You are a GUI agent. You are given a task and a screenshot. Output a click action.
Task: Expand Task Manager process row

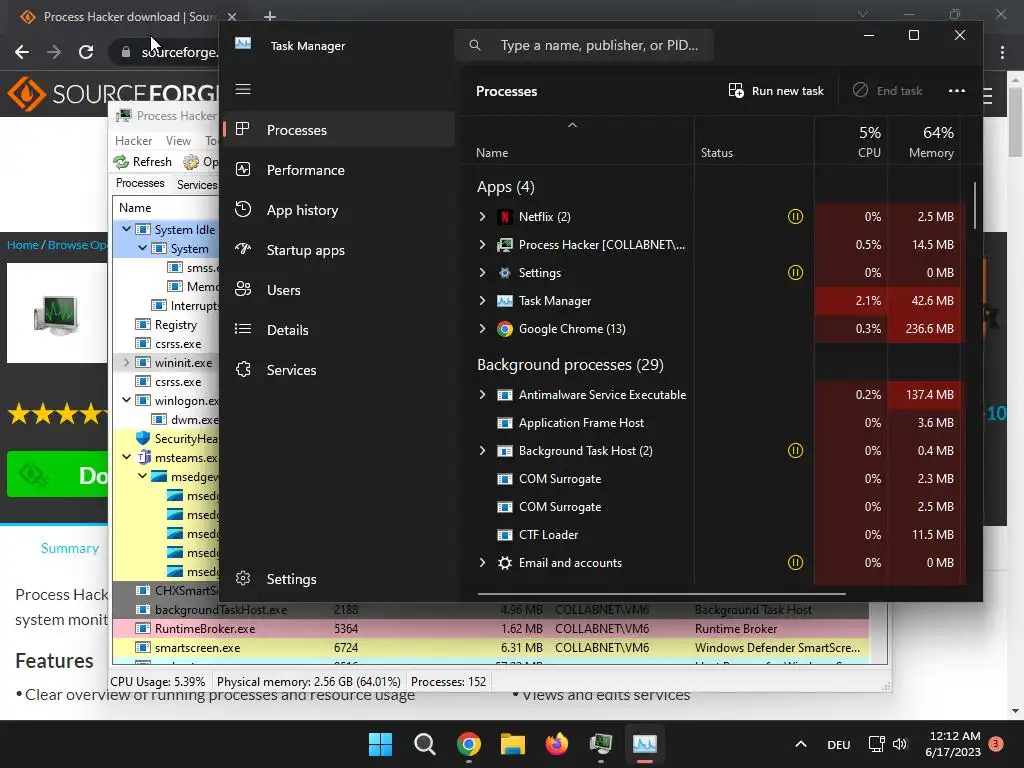(x=482, y=300)
